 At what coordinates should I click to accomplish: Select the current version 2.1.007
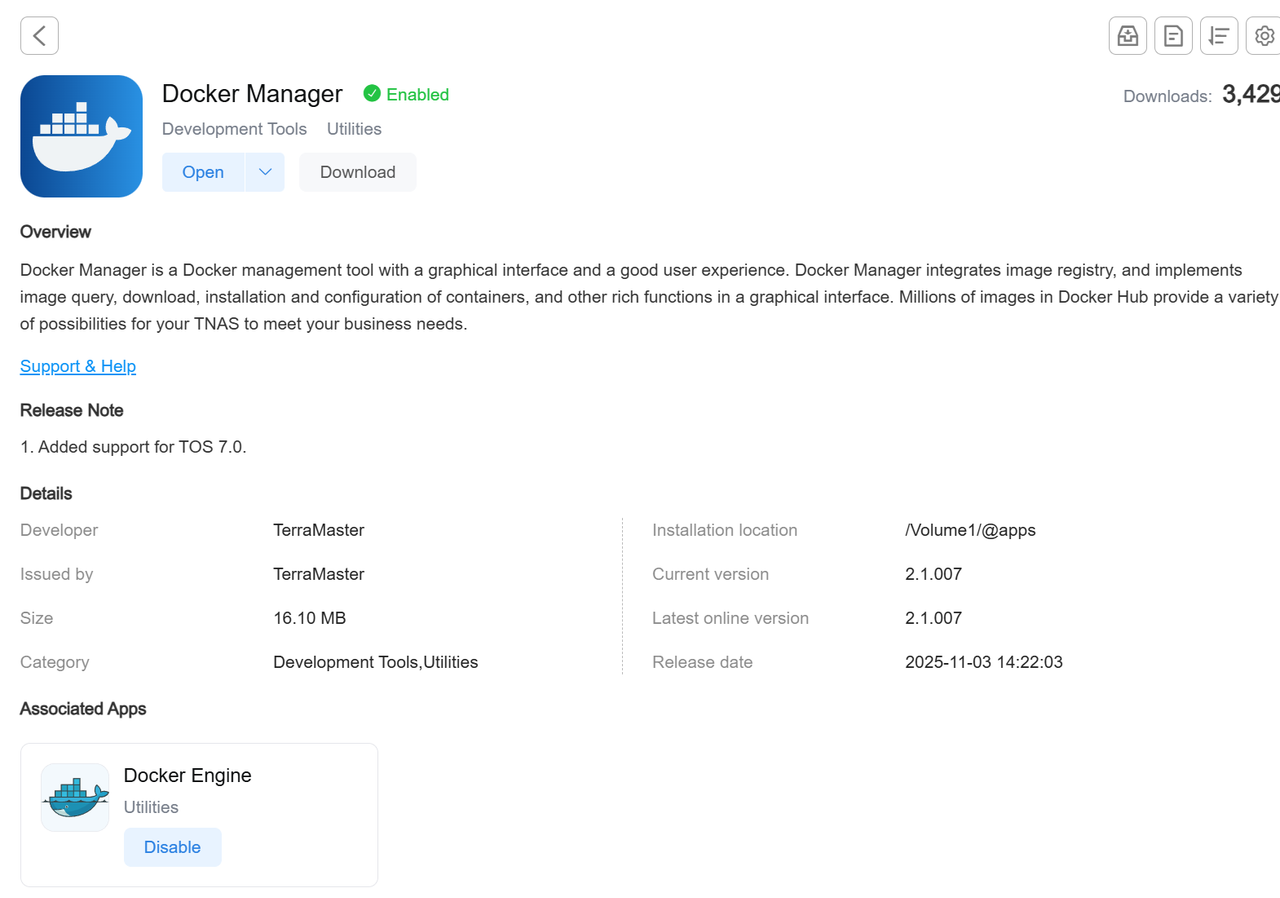tap(933, 574)
